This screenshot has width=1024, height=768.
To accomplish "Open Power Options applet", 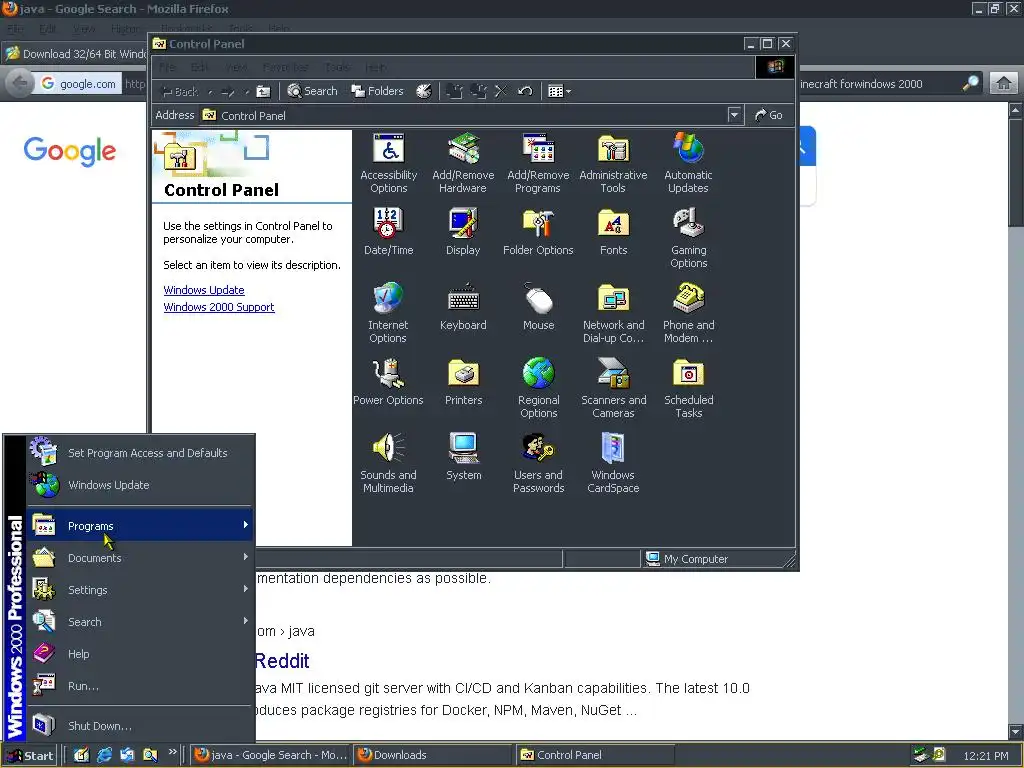I will point(389,382).
